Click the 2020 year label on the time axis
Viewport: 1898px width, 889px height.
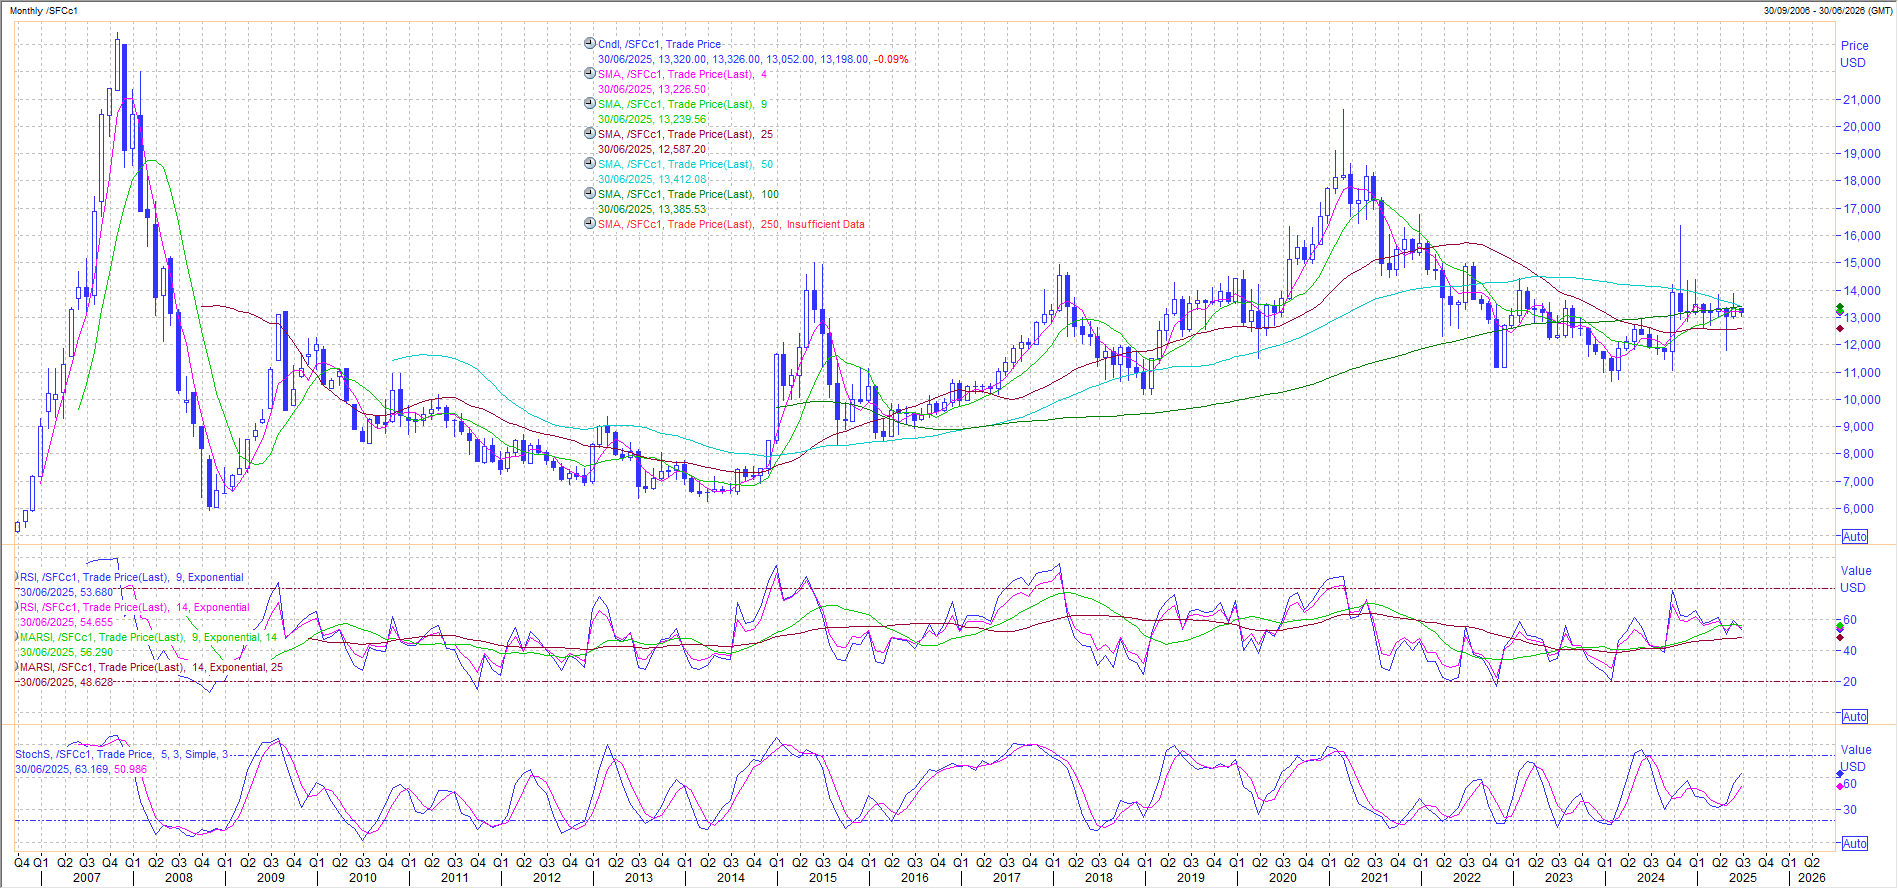click(x=1283, y=877)
